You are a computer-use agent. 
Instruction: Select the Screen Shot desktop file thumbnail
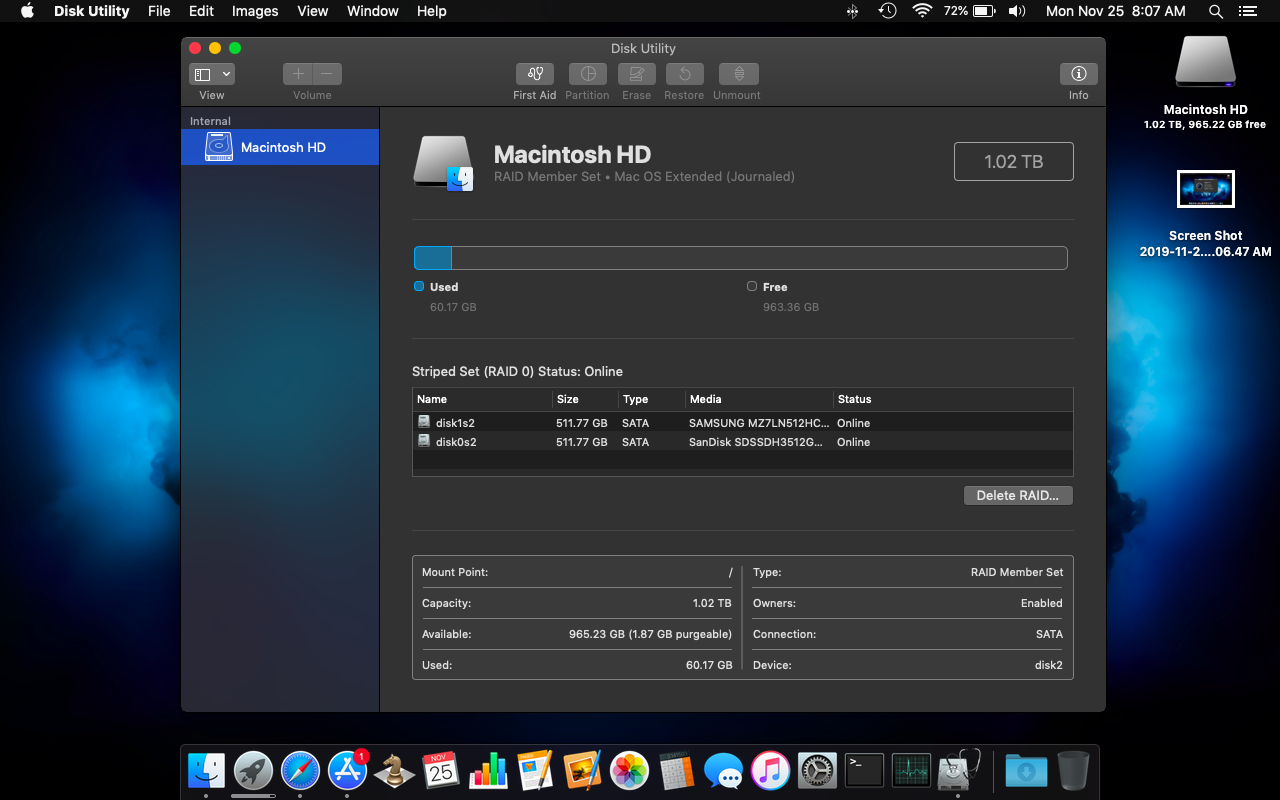click(1205, 189)
